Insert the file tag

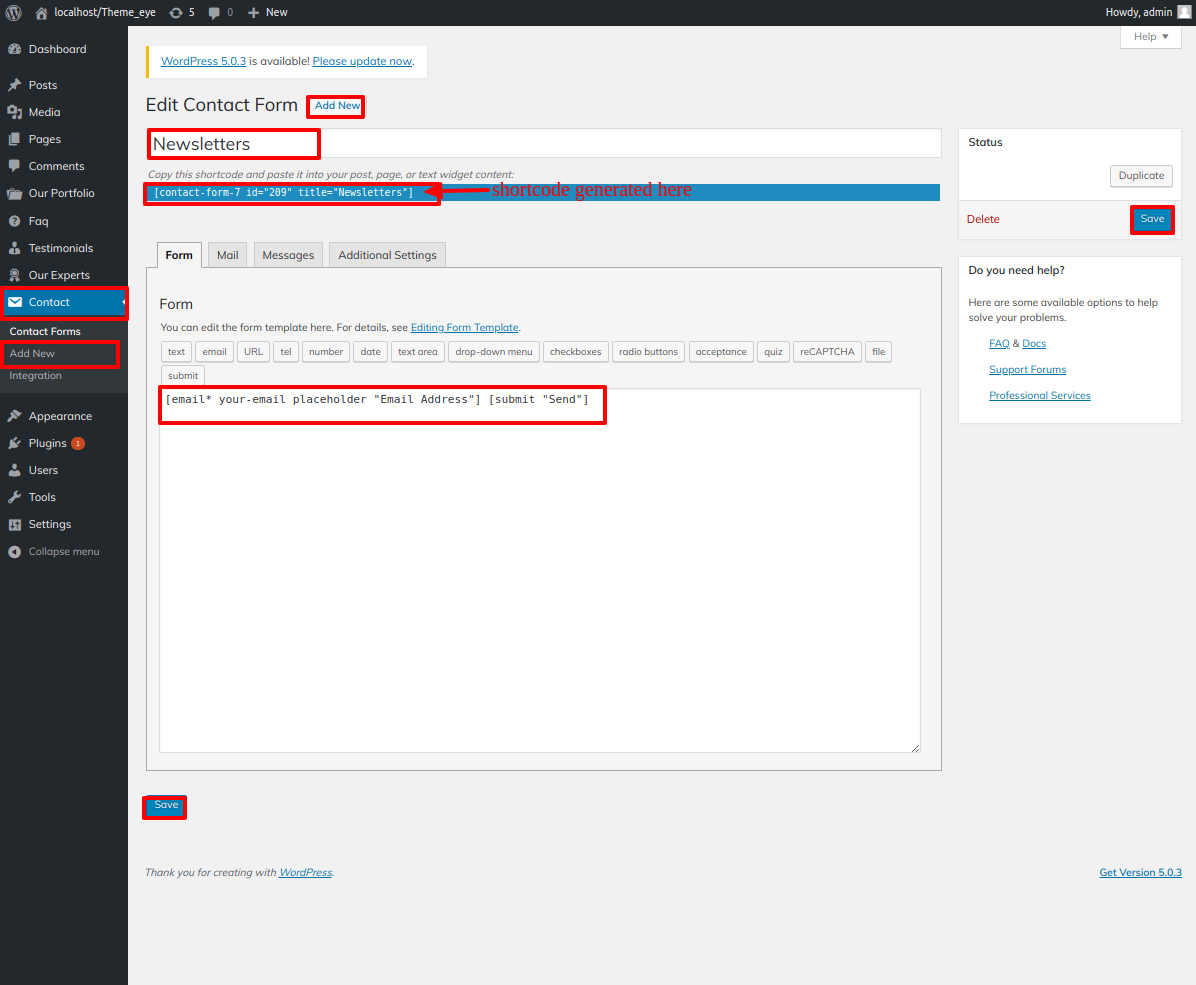point(879,352)
